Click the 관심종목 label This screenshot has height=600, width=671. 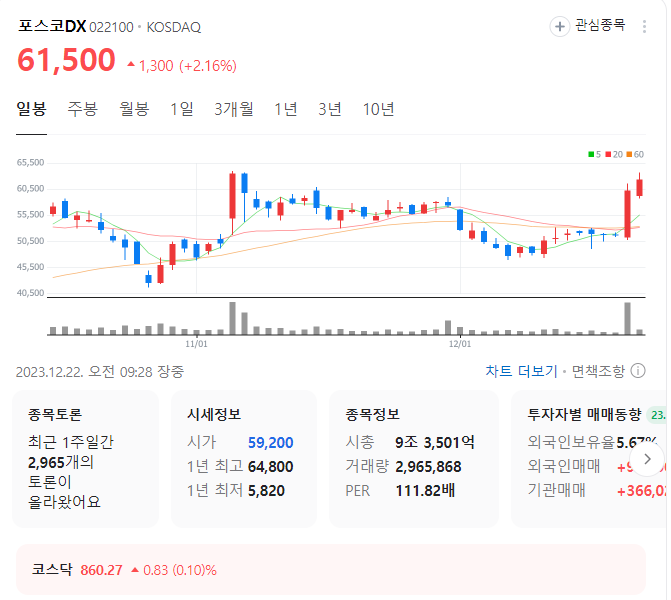point(600,25)
